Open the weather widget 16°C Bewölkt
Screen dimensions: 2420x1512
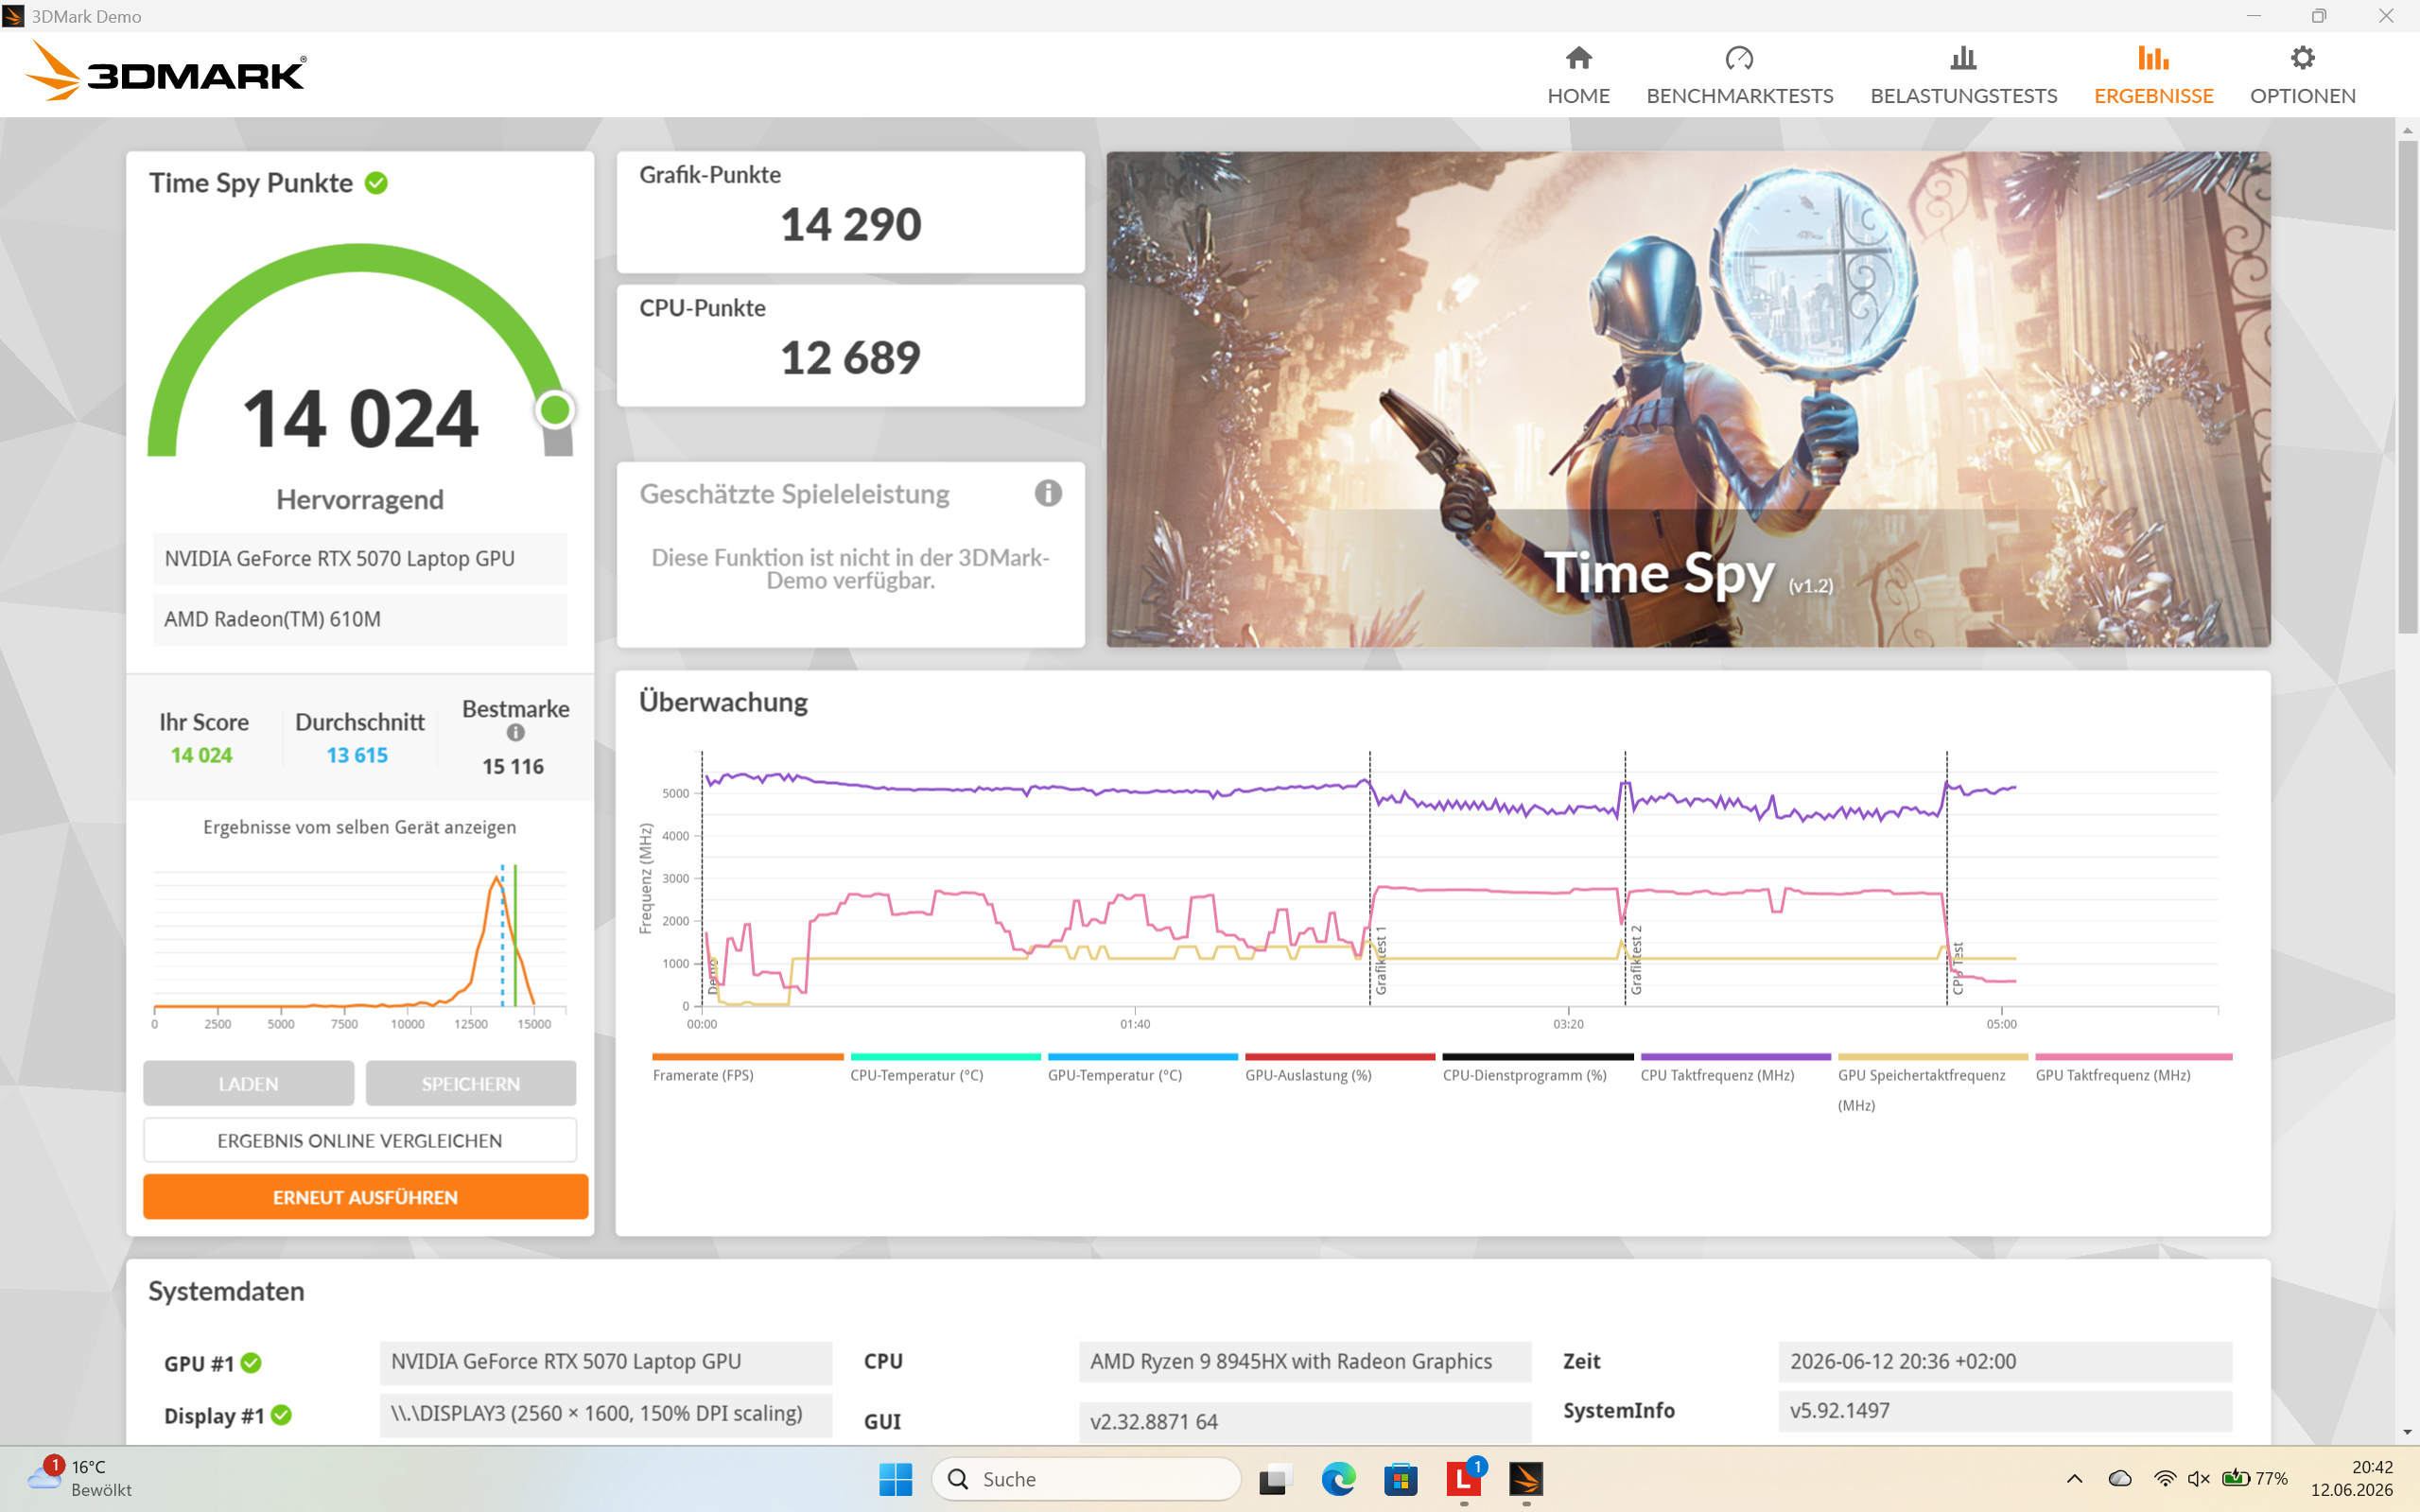coord(80,1478)
